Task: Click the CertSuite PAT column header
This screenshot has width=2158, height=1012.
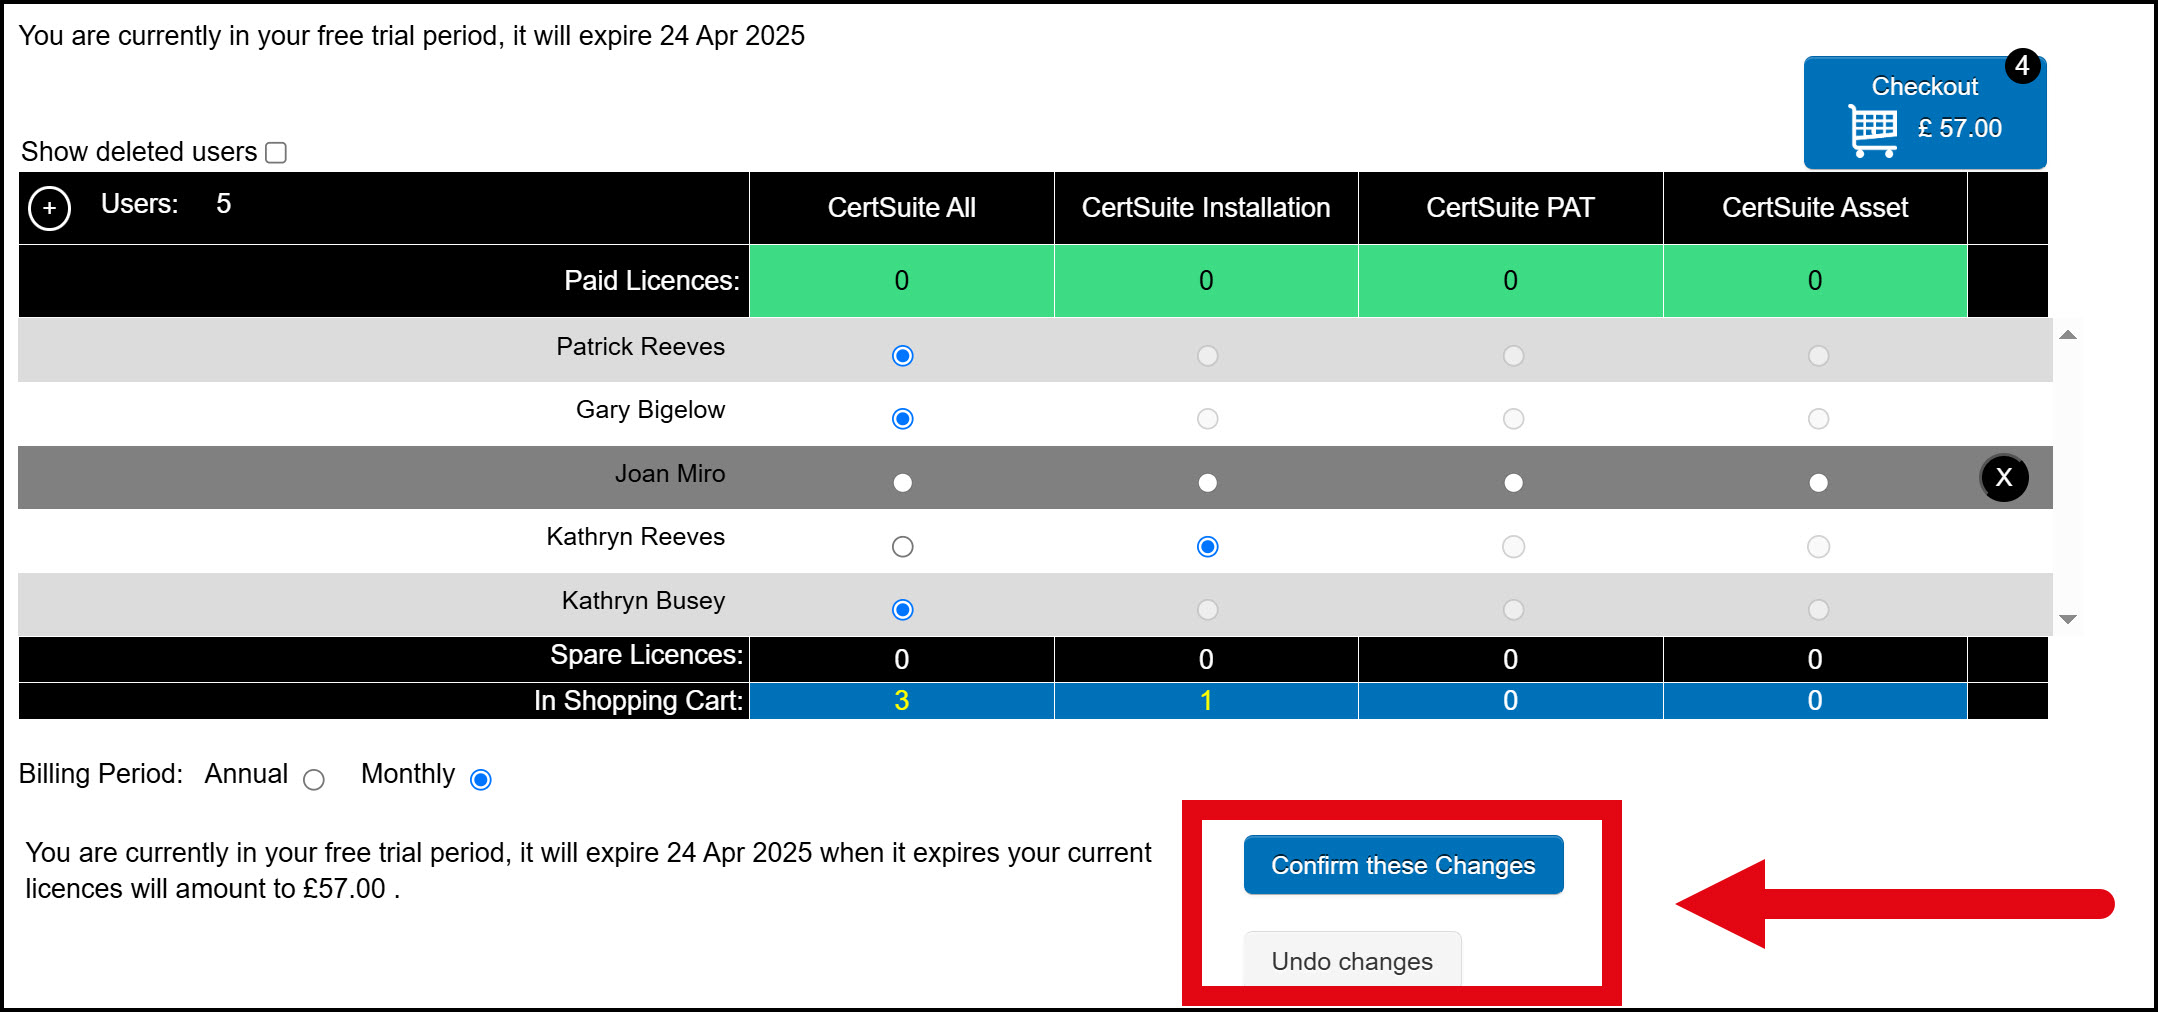Action: 1510,208
